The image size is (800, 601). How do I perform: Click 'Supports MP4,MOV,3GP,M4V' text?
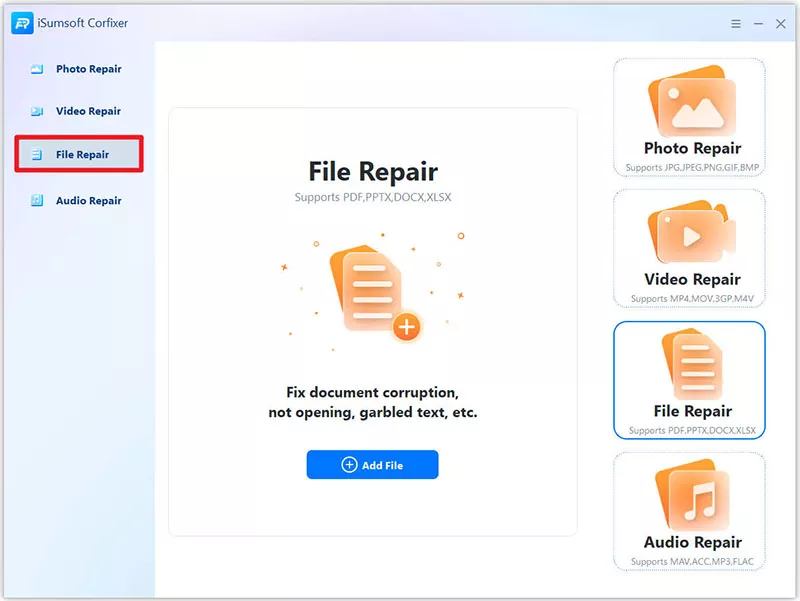(692, 298)
